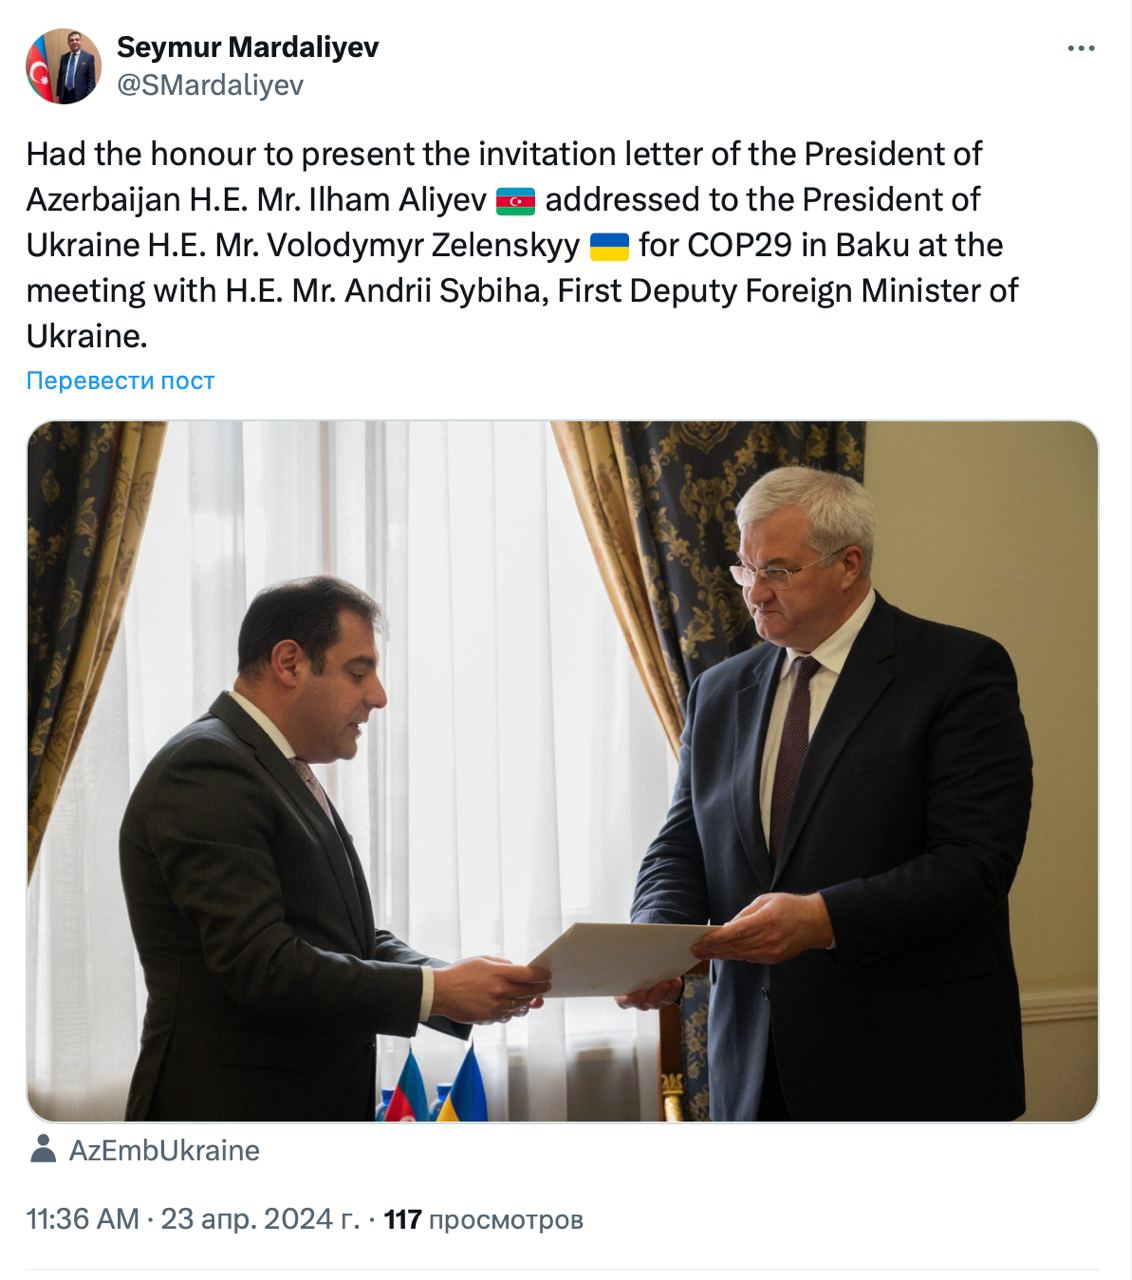Open the attached photo of the two men
Screen dimensions: 1132x1280
coord(562,771)
